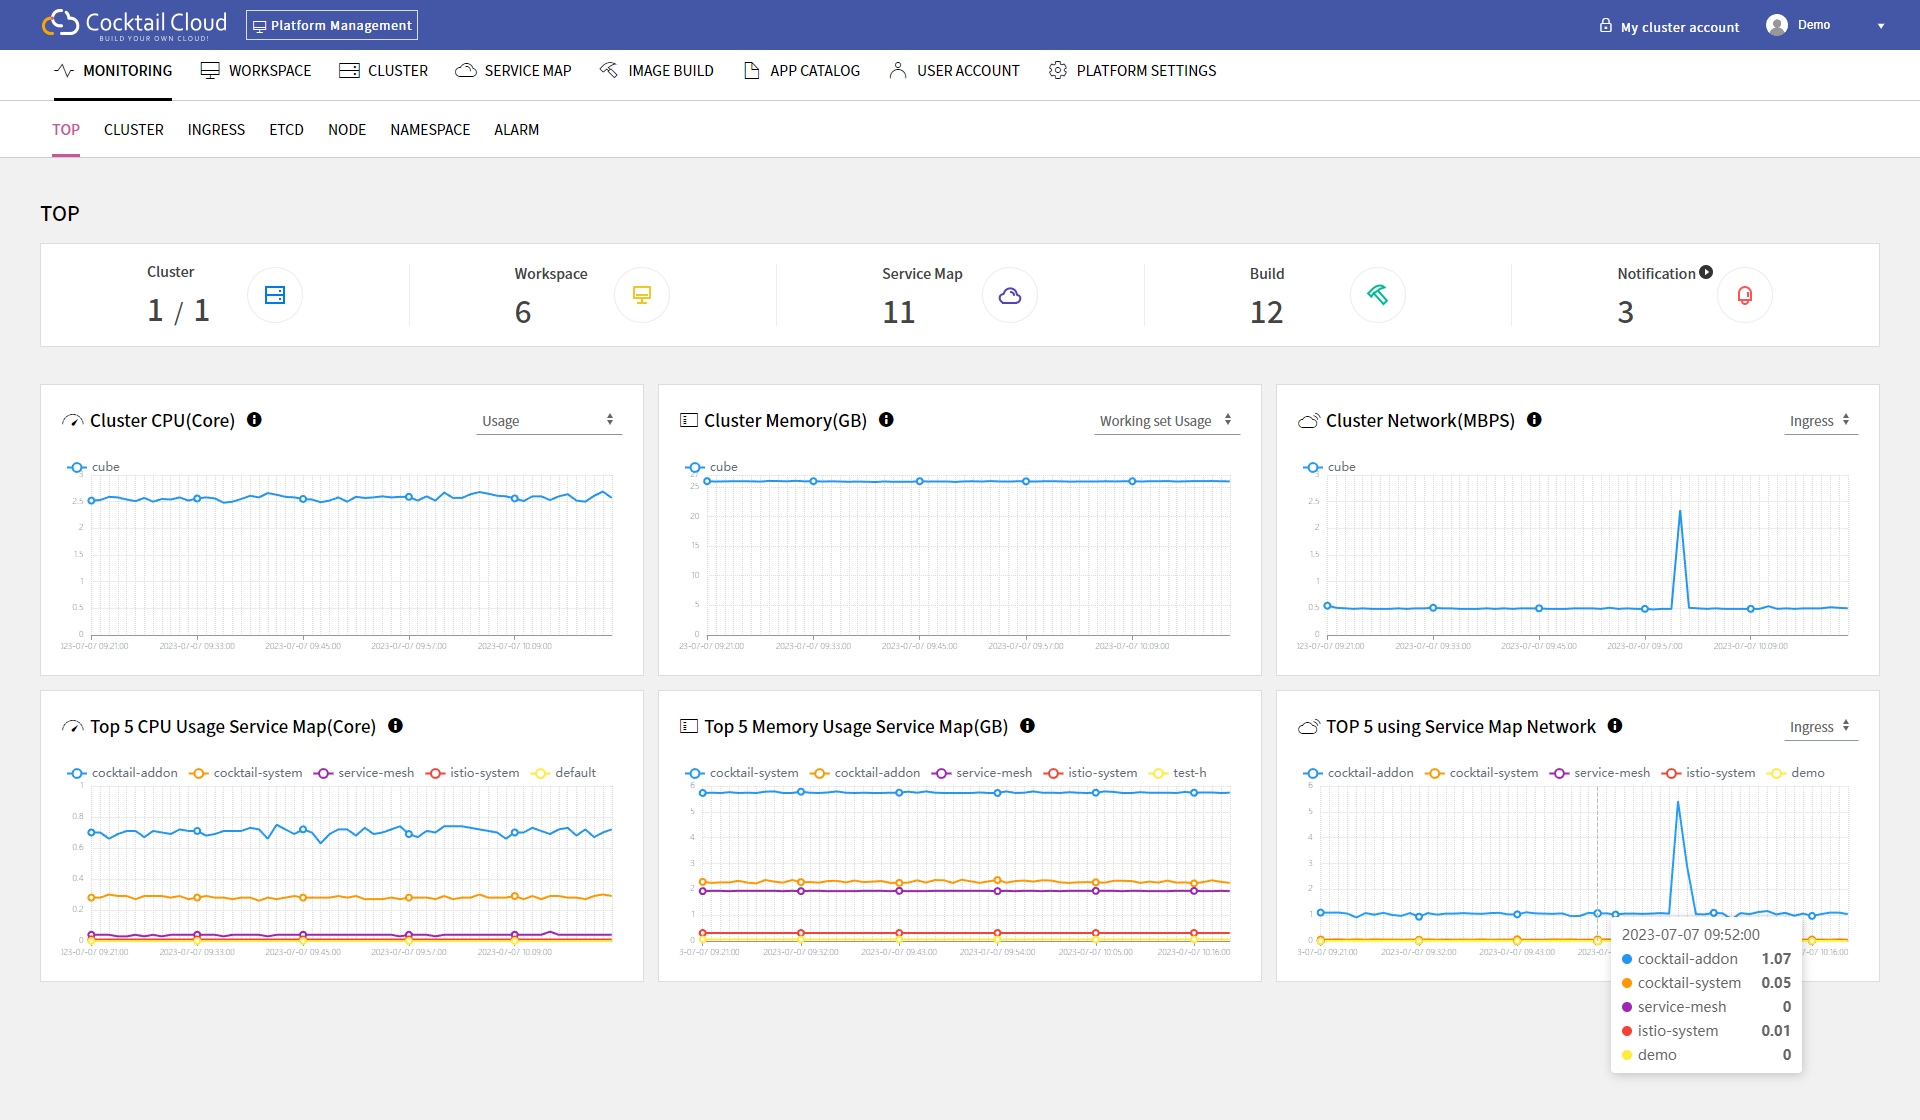Open the Ingress dropdown for Cluster Network
The width and height of the screenshot is (1920, 1120).
(x=1820, y=421)
